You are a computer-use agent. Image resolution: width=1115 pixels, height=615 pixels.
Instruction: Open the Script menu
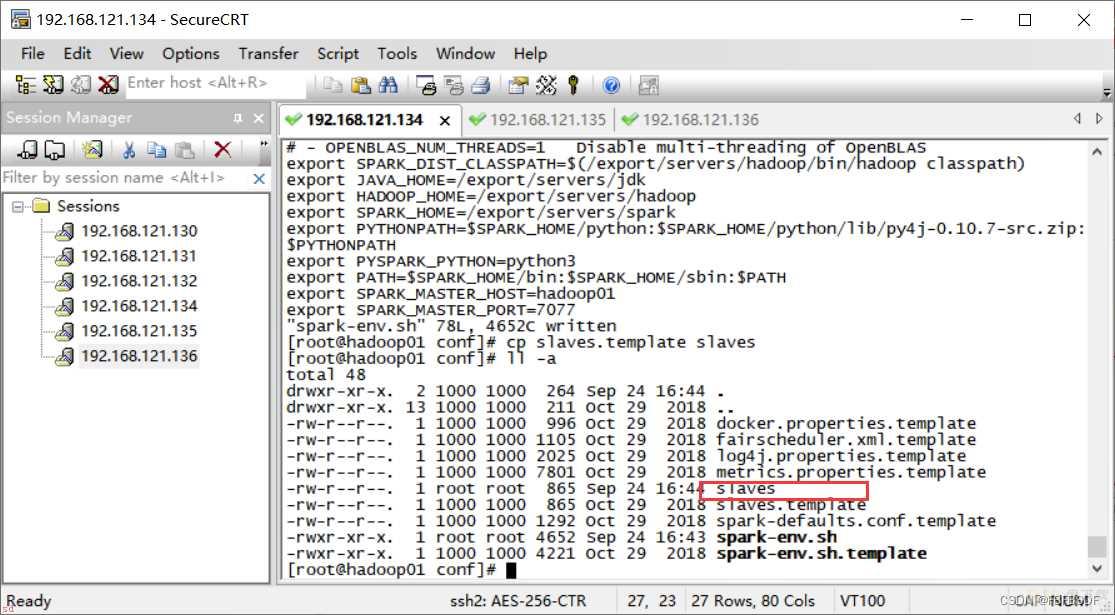338,53
